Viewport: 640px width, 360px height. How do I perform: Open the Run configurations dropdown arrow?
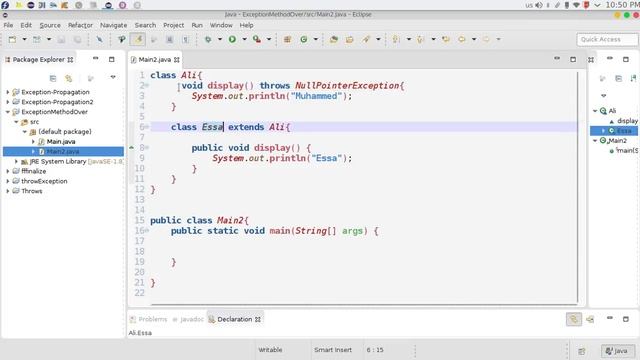tap(244, 39)
